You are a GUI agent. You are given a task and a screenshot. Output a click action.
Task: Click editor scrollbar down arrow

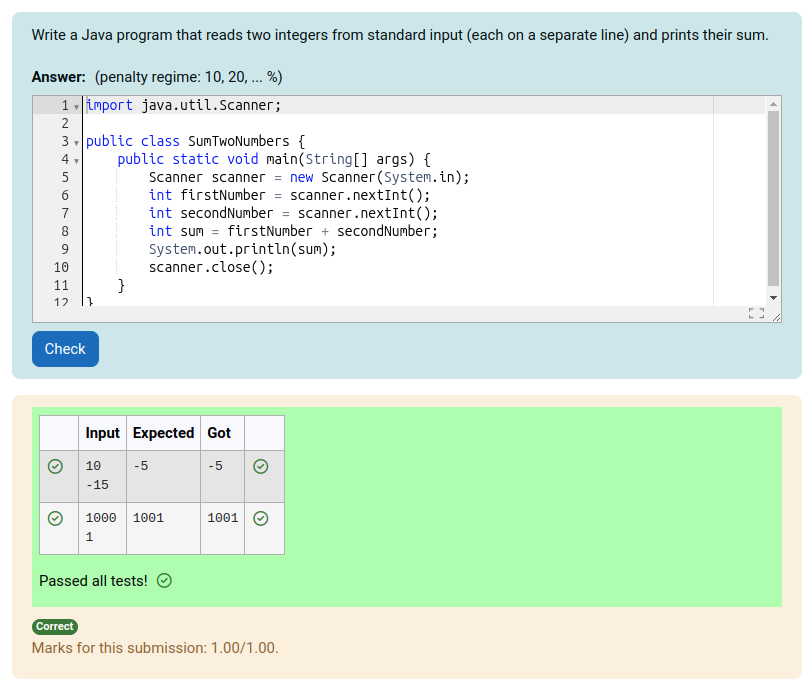coord(773,298)
